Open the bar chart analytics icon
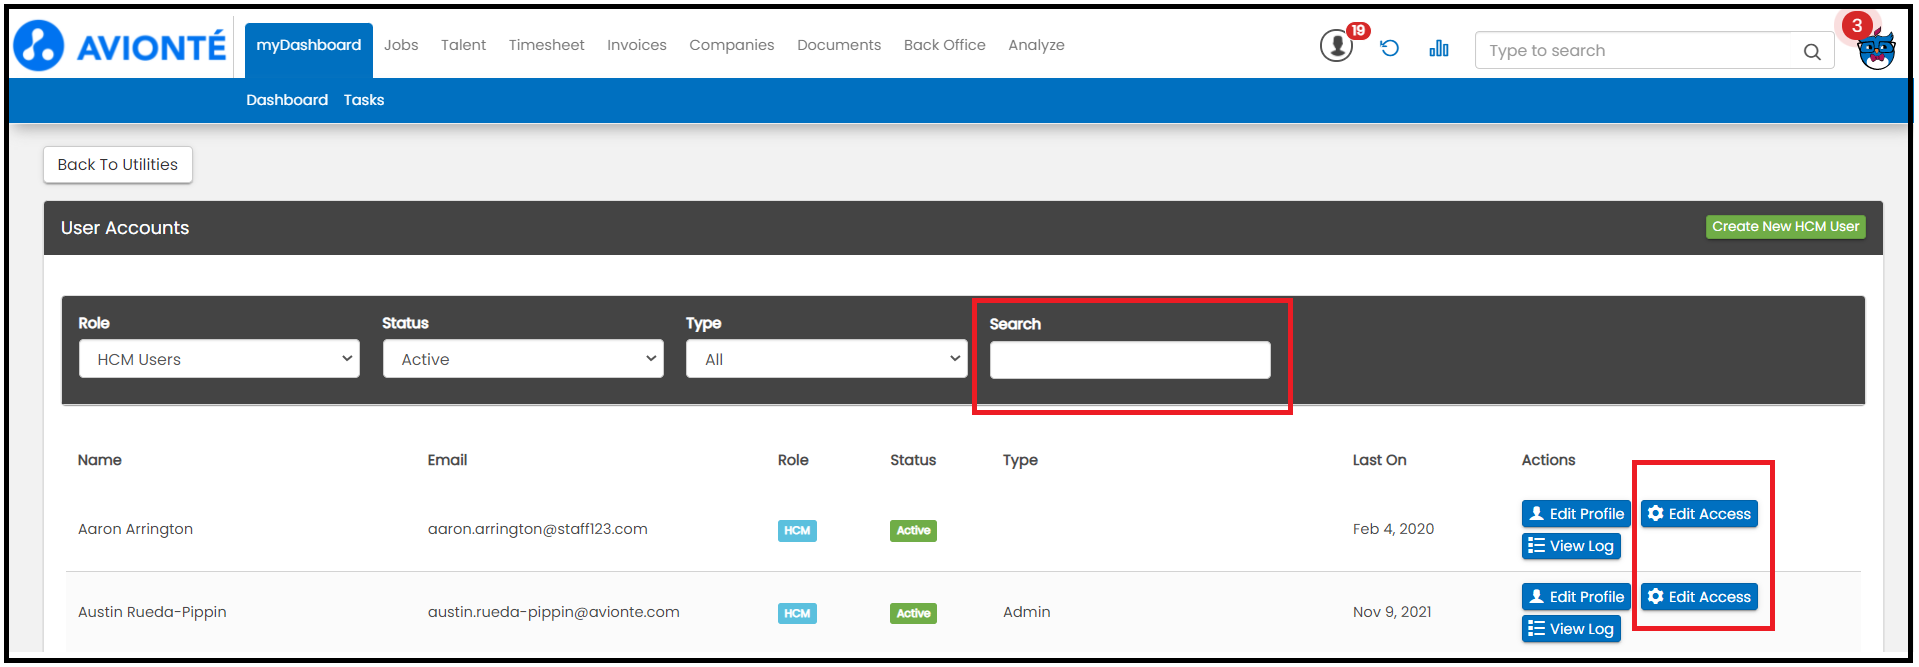 1439,48
